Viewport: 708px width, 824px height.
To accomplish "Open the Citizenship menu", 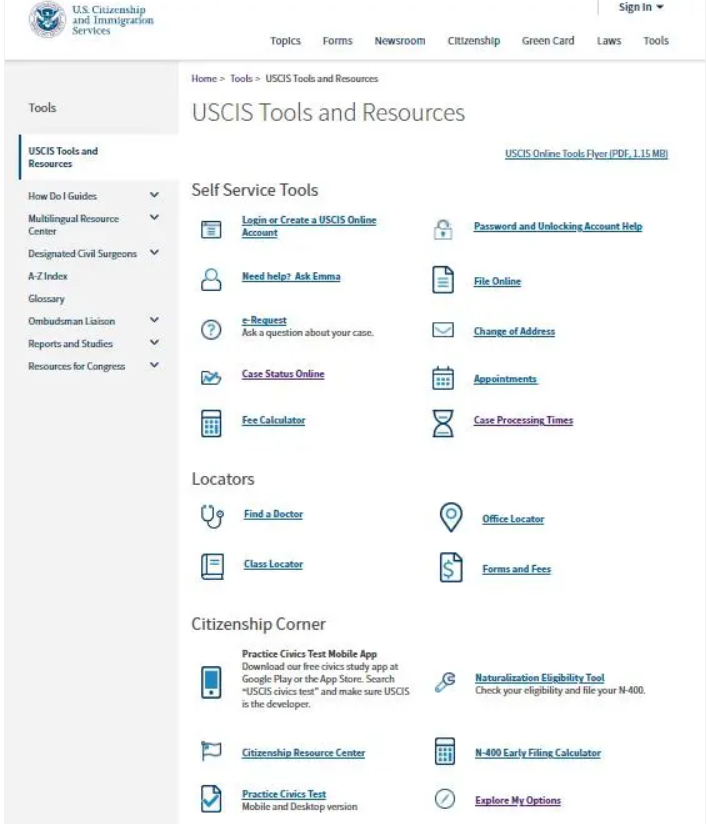I will (474, 40).
